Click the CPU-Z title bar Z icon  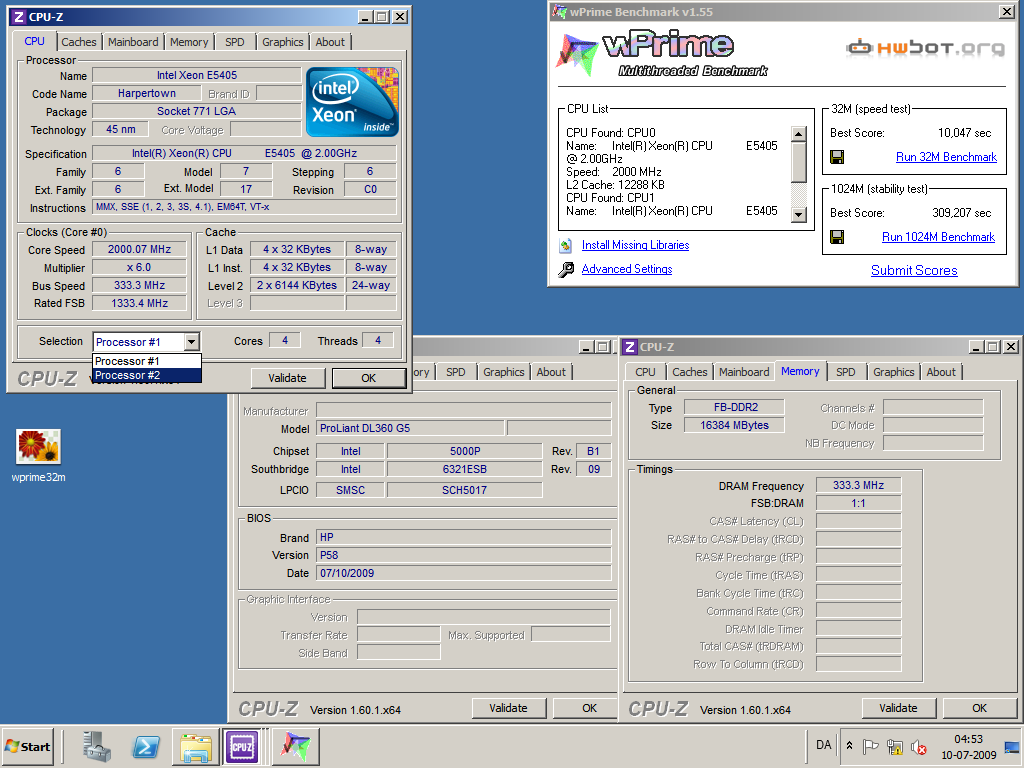coord(19,17)
